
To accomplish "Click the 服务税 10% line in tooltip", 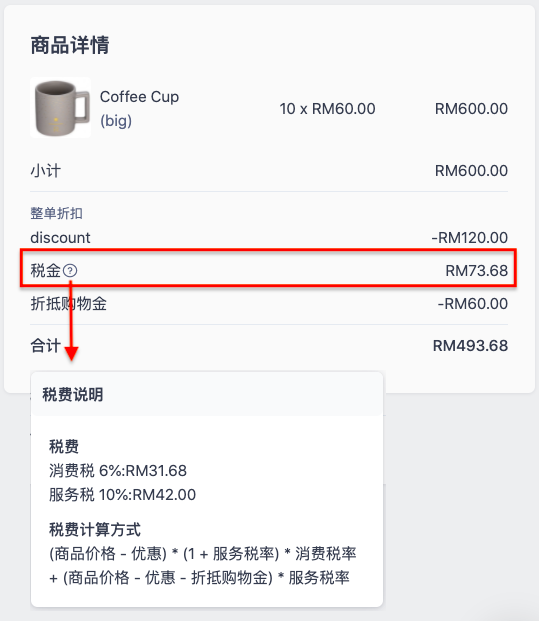I will [x=122, y=495].
